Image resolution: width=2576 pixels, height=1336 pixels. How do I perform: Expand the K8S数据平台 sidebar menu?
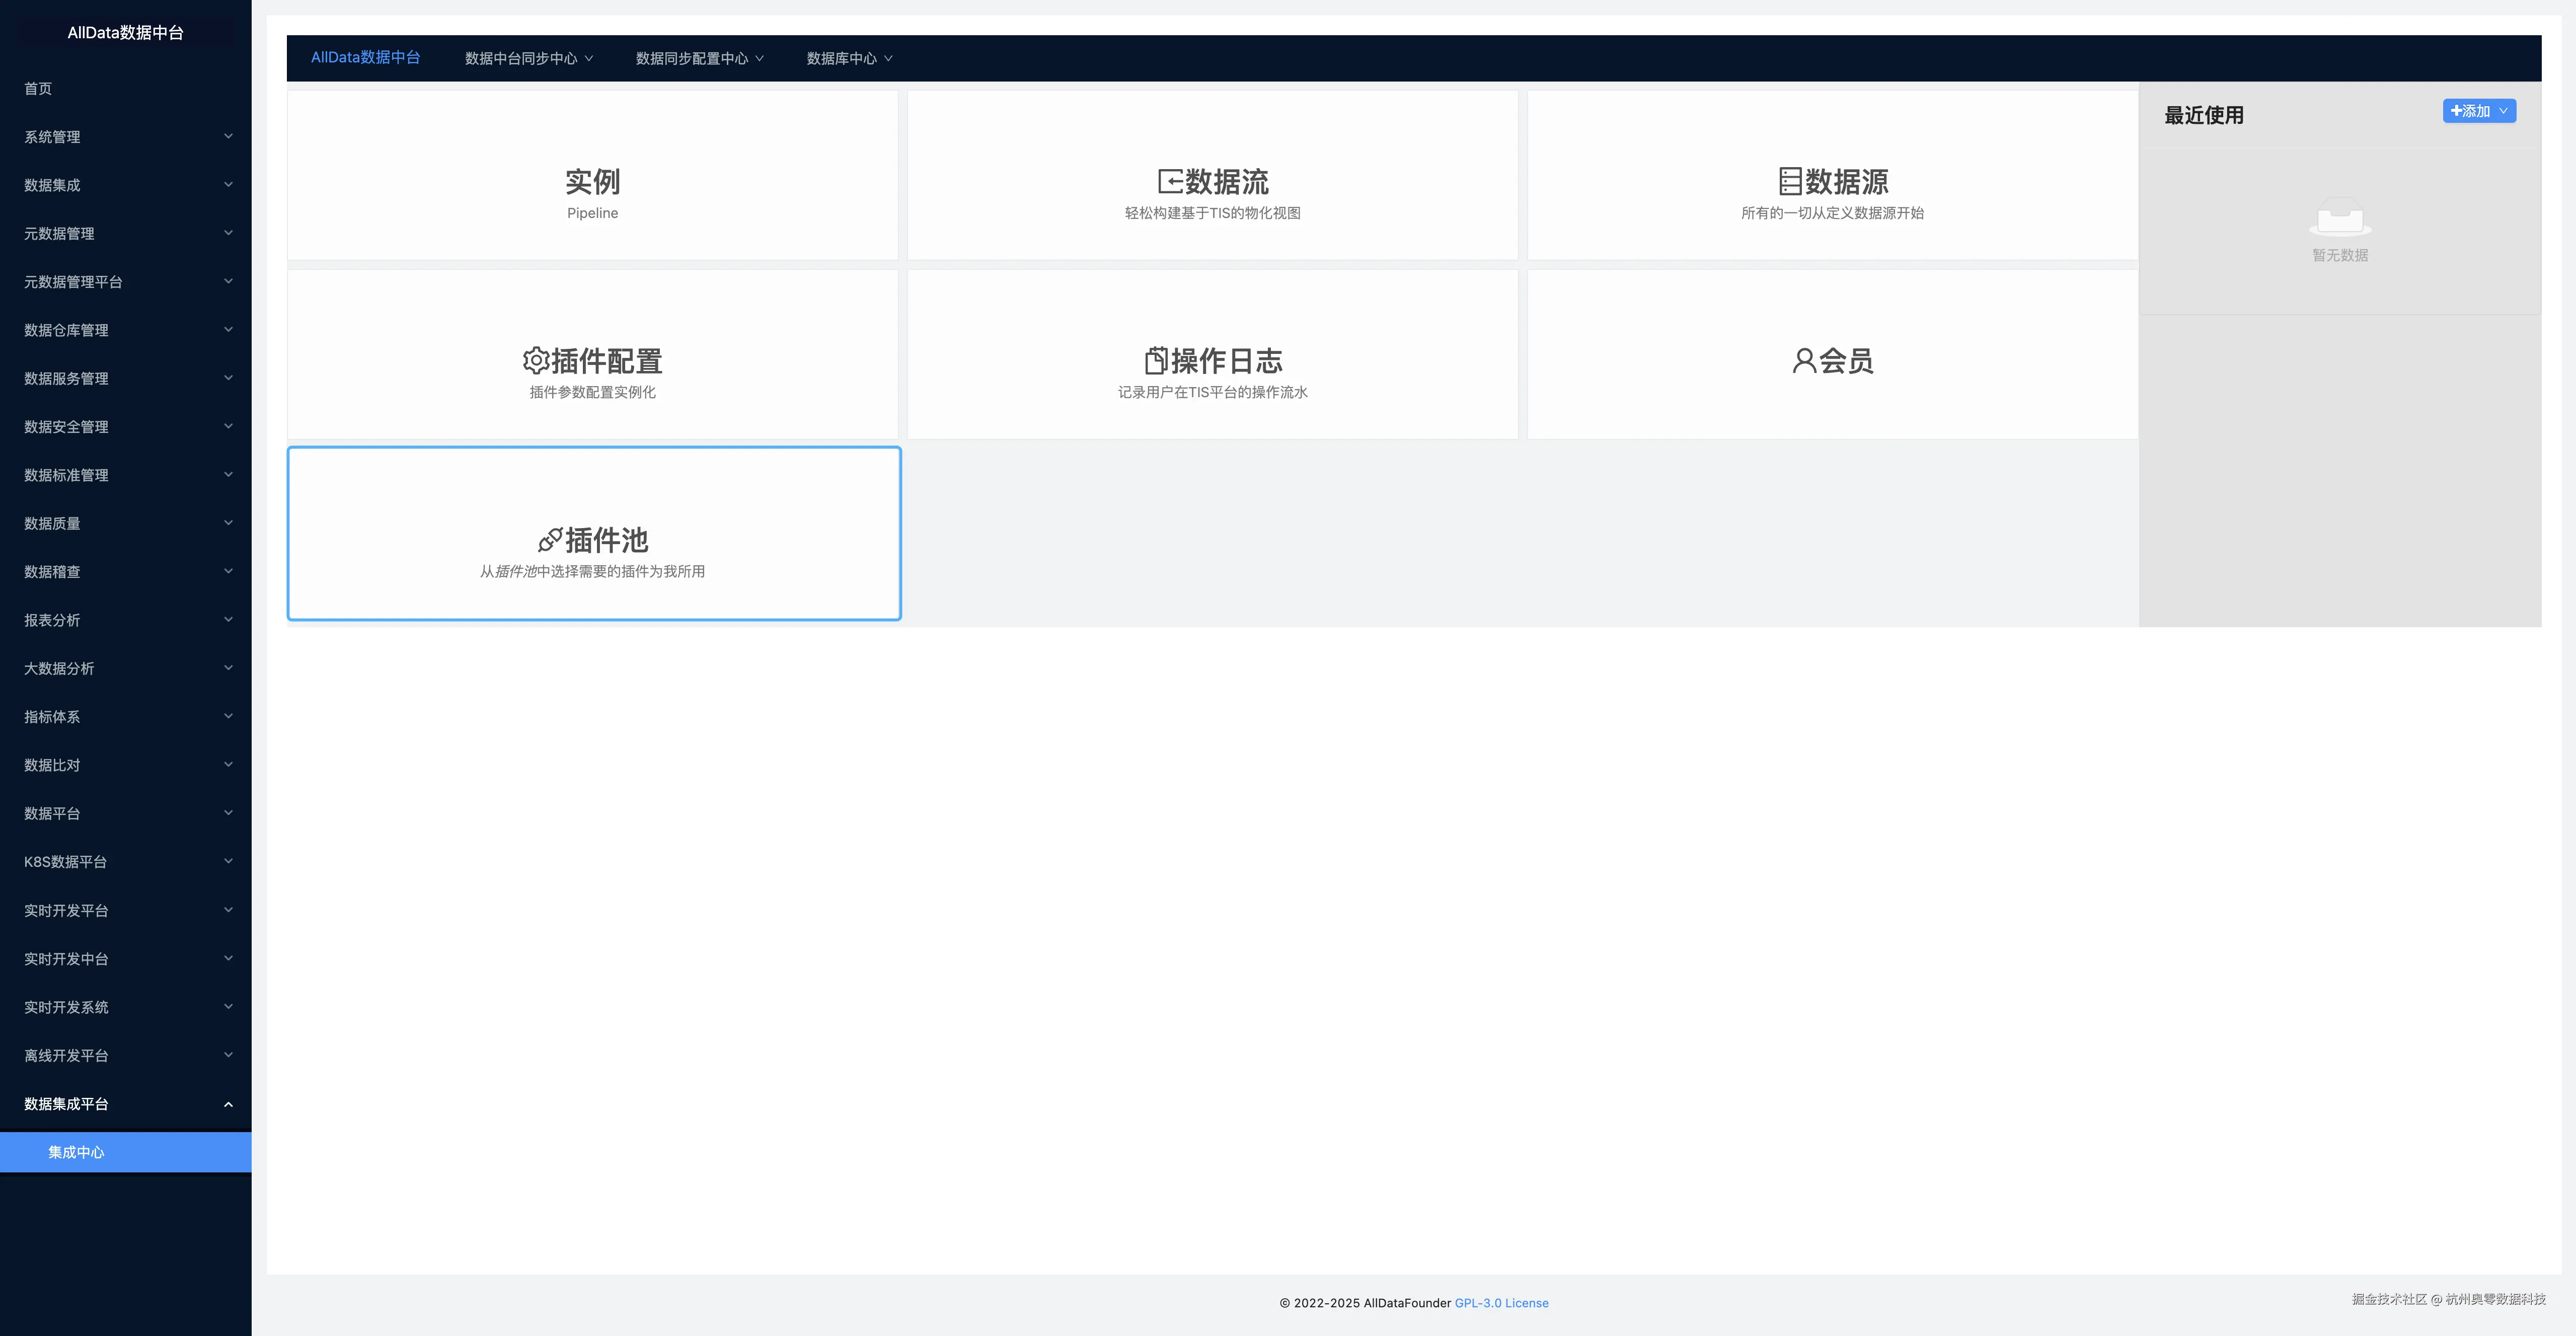click(125, 861)
